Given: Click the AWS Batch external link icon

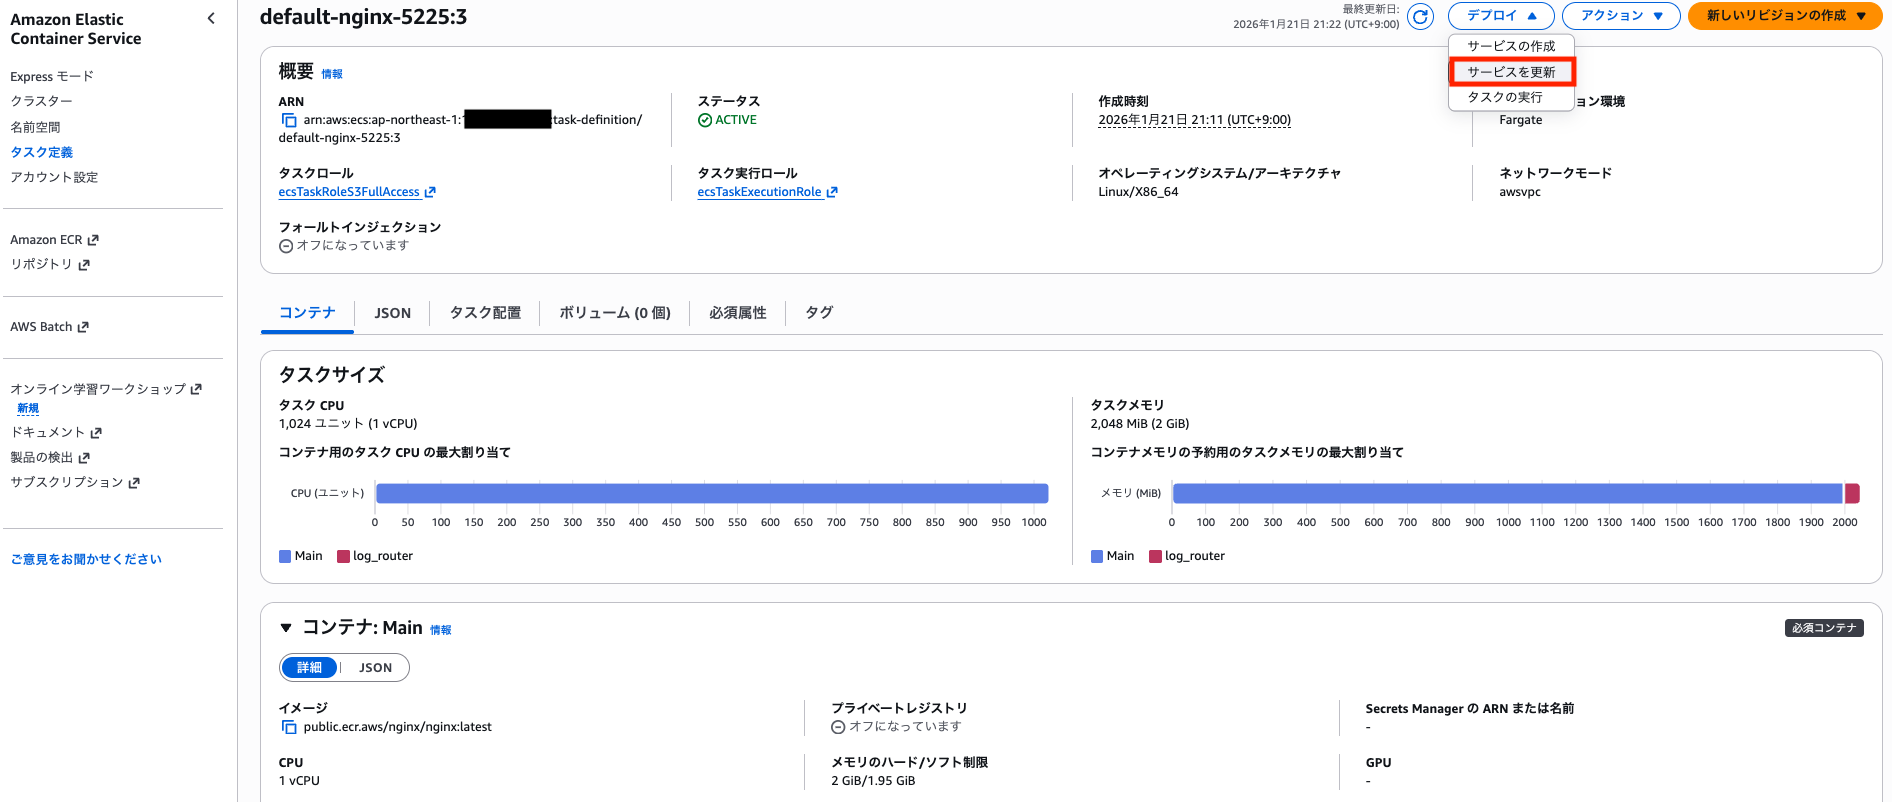Looking at the screenshot, I should (83, 327).
